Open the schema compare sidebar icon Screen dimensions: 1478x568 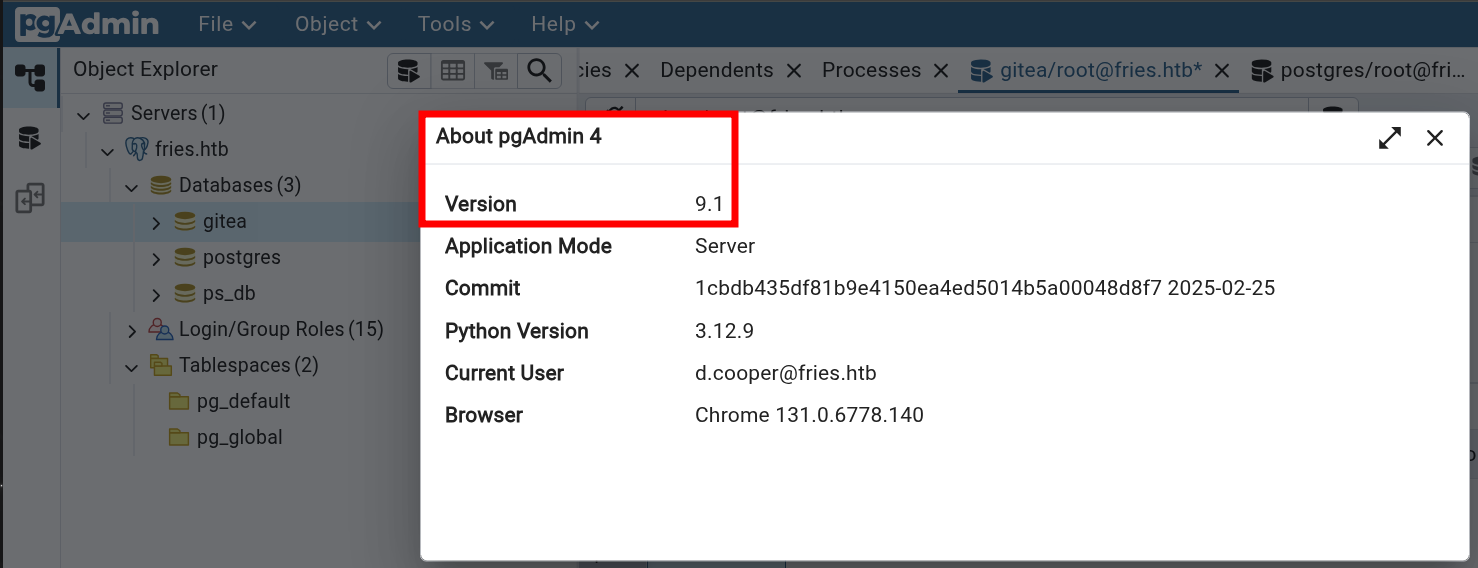[x=30, y=198]
